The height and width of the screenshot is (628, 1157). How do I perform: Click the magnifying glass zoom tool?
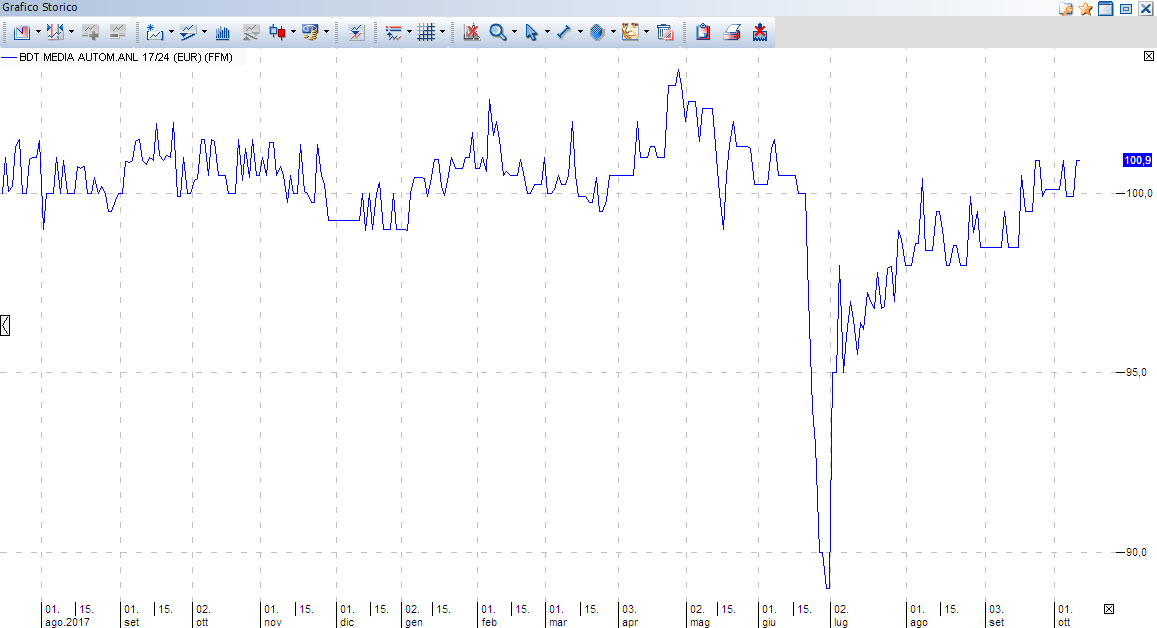497,32
